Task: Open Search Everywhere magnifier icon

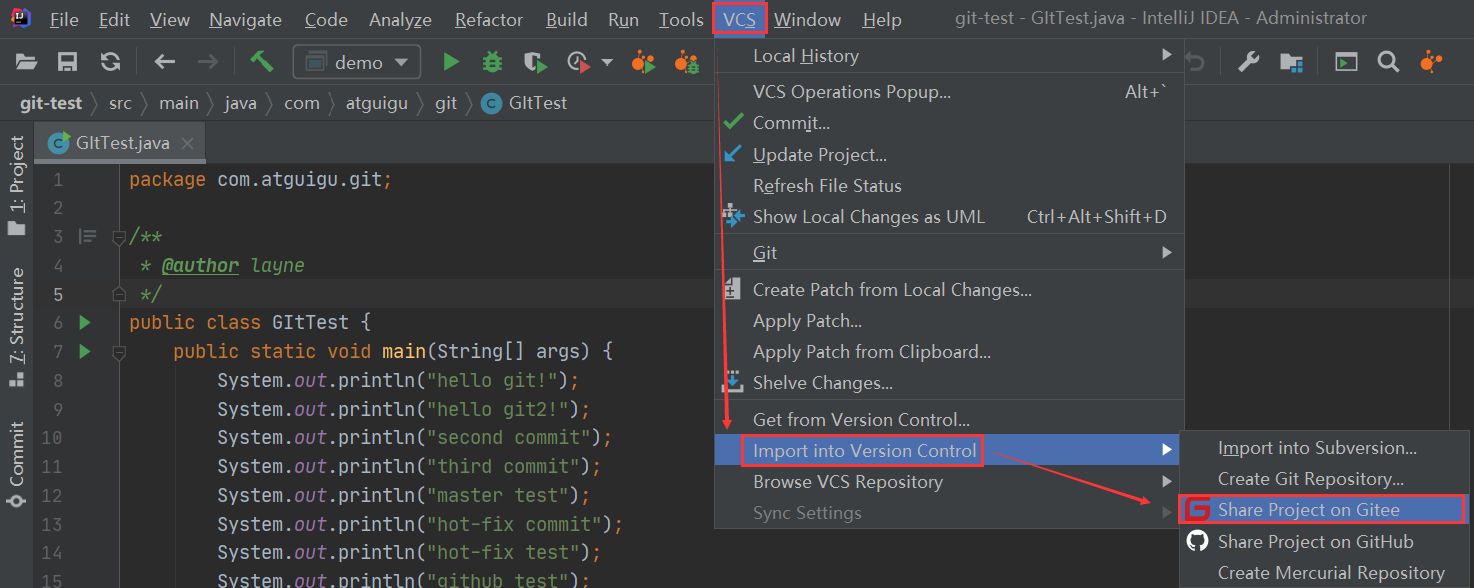Action: [x=1388, y=62]
